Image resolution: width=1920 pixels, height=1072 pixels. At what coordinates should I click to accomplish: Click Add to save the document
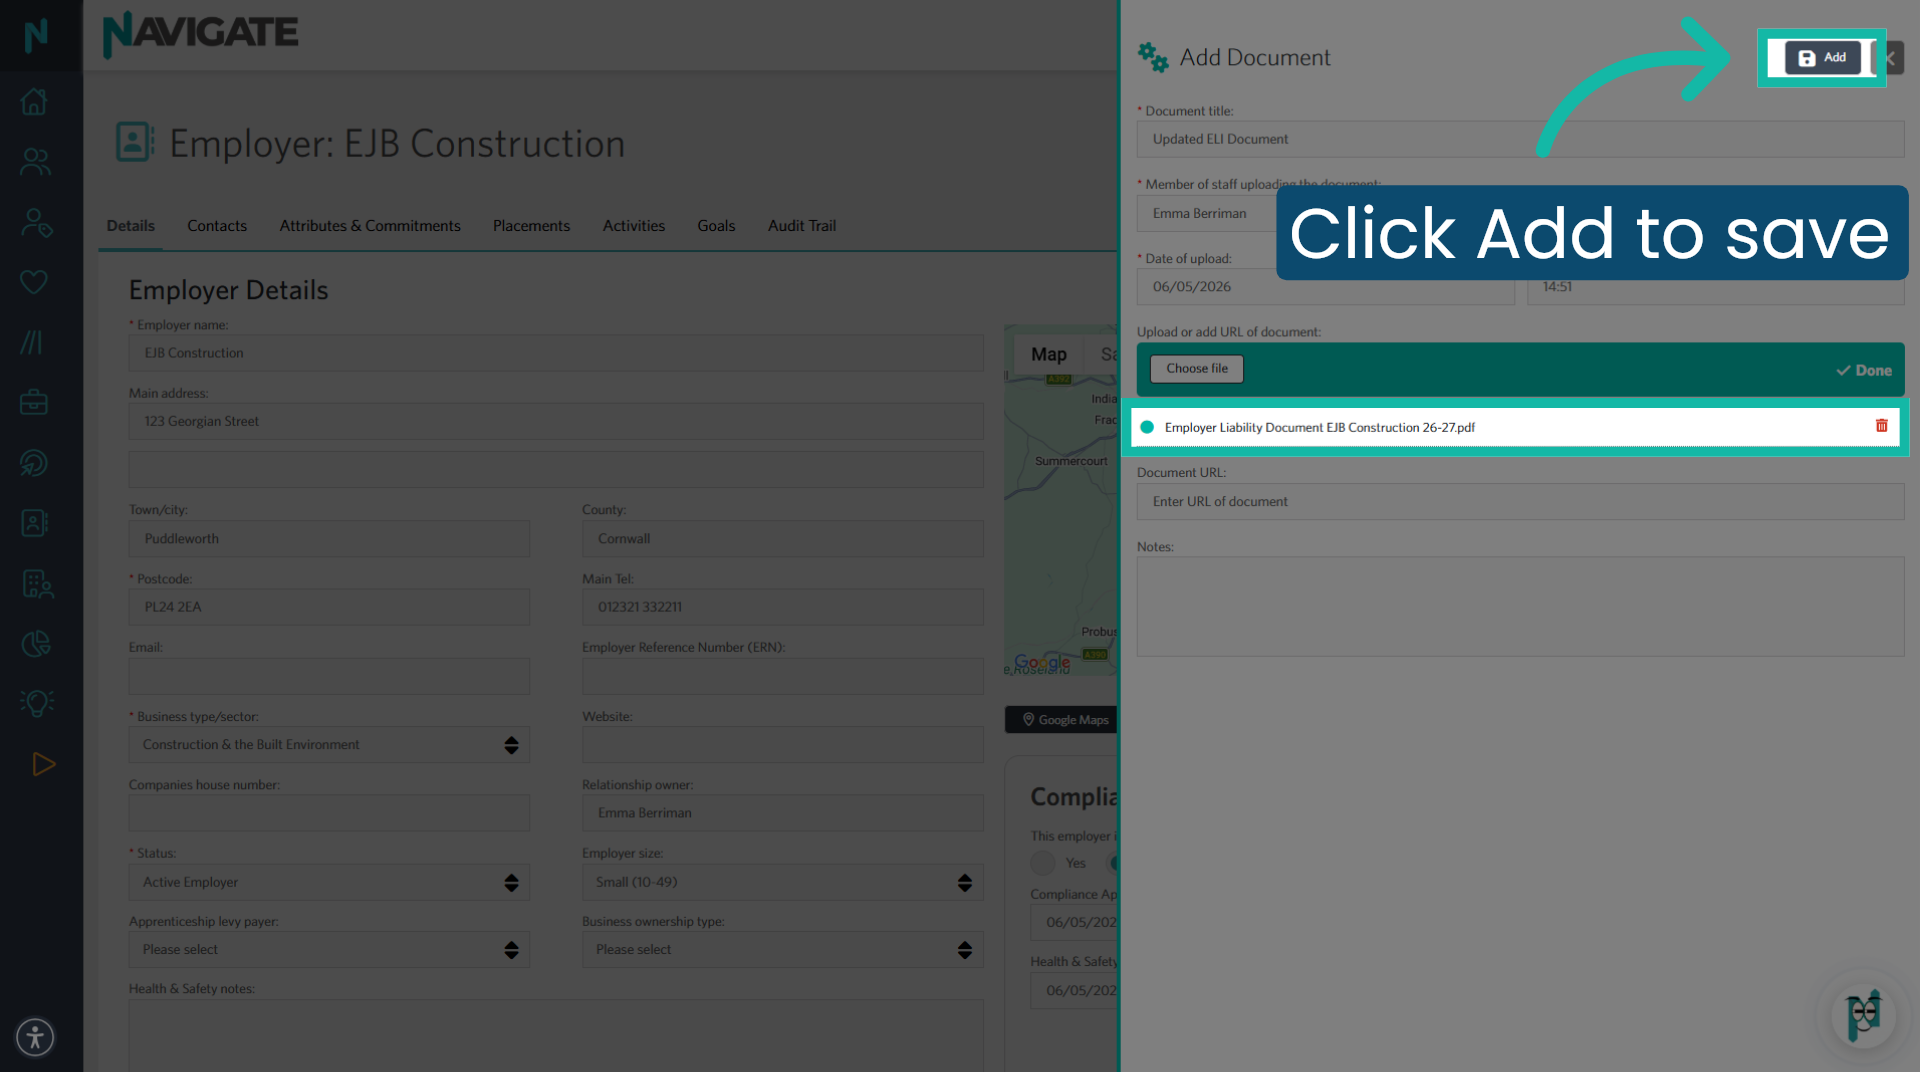tap(1822, 58)
